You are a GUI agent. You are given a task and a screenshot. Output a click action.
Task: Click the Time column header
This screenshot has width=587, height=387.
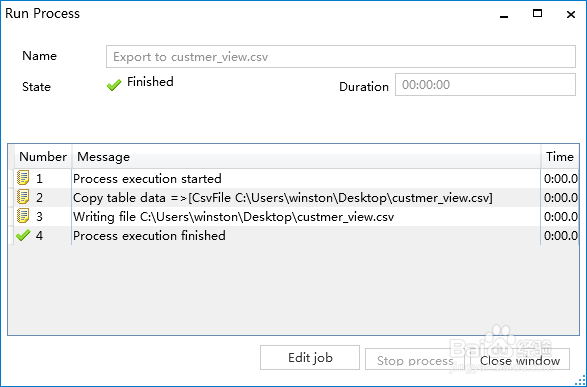(560, 156)
